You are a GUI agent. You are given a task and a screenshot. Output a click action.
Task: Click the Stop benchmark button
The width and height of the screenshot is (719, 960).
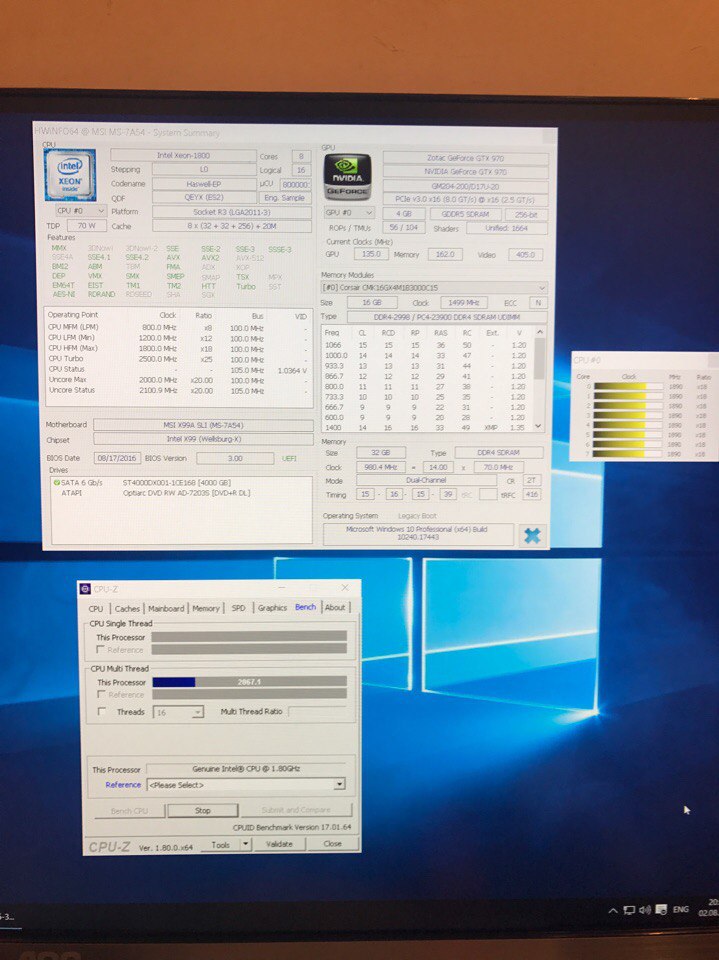(203, 810)
